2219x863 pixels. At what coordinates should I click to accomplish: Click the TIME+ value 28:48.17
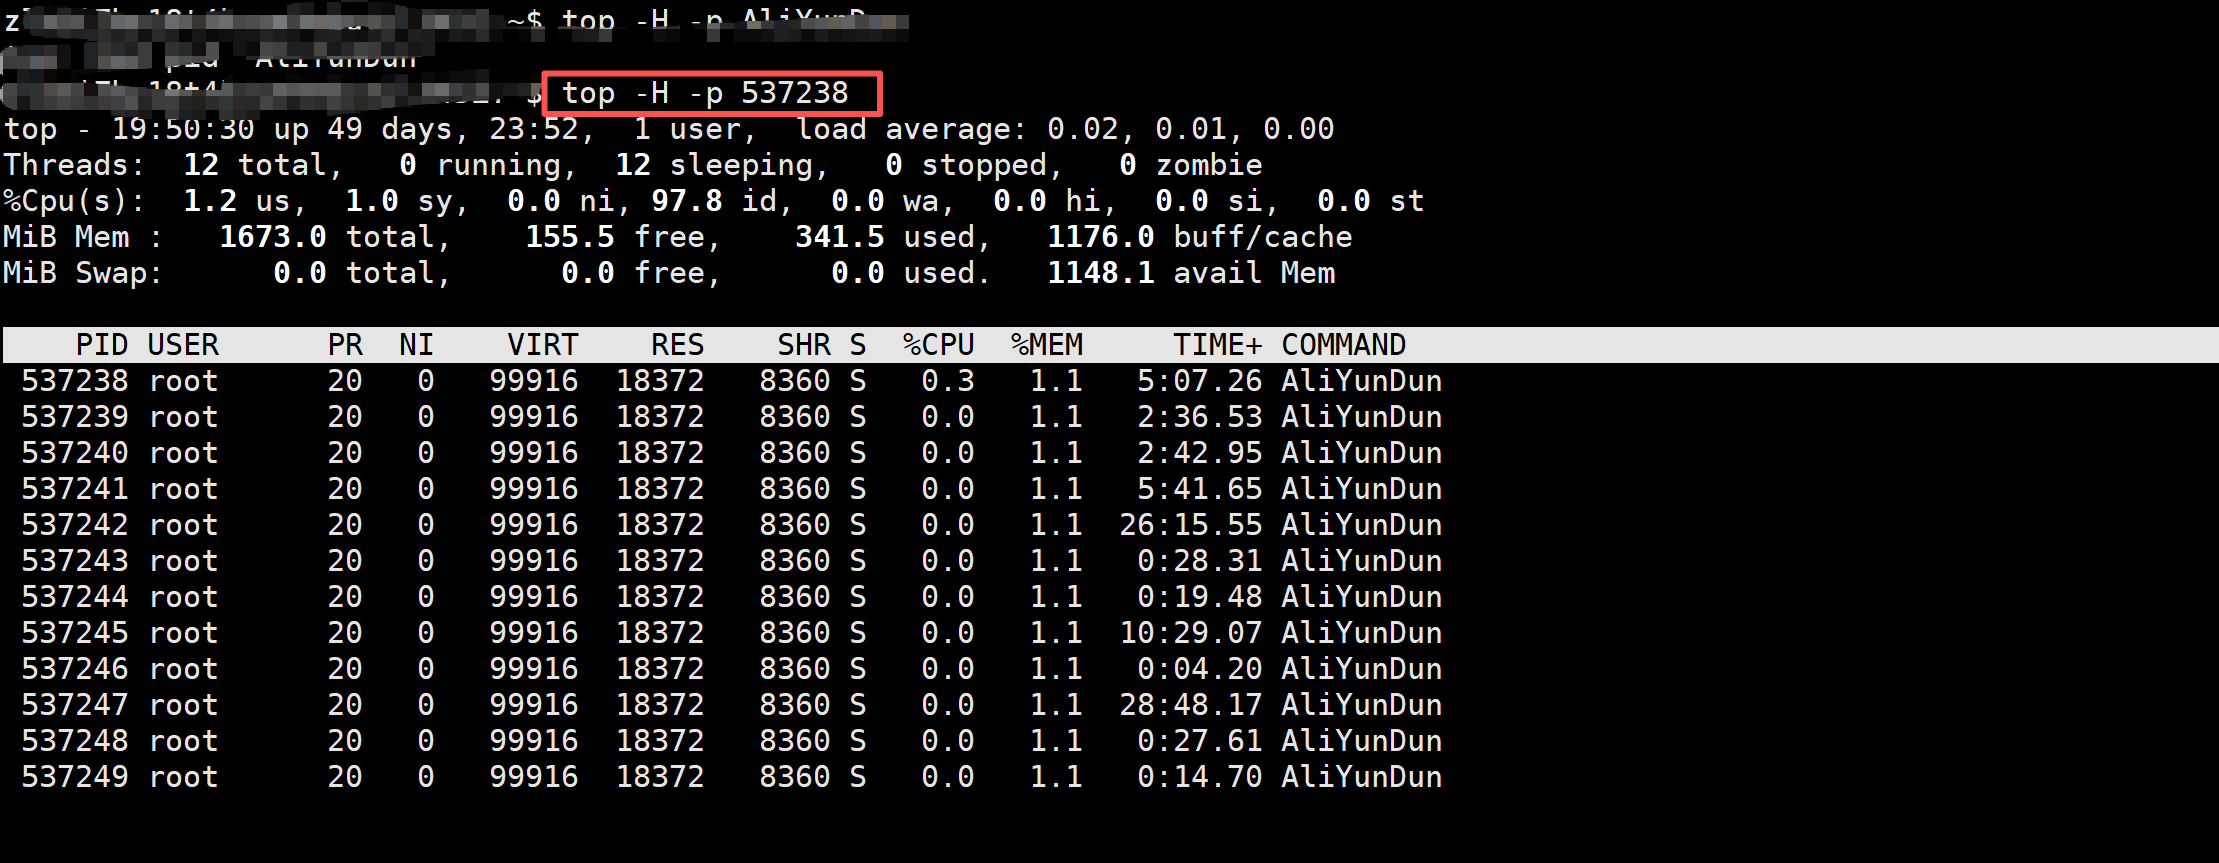pyautogui.click(x=1190, y=705)
